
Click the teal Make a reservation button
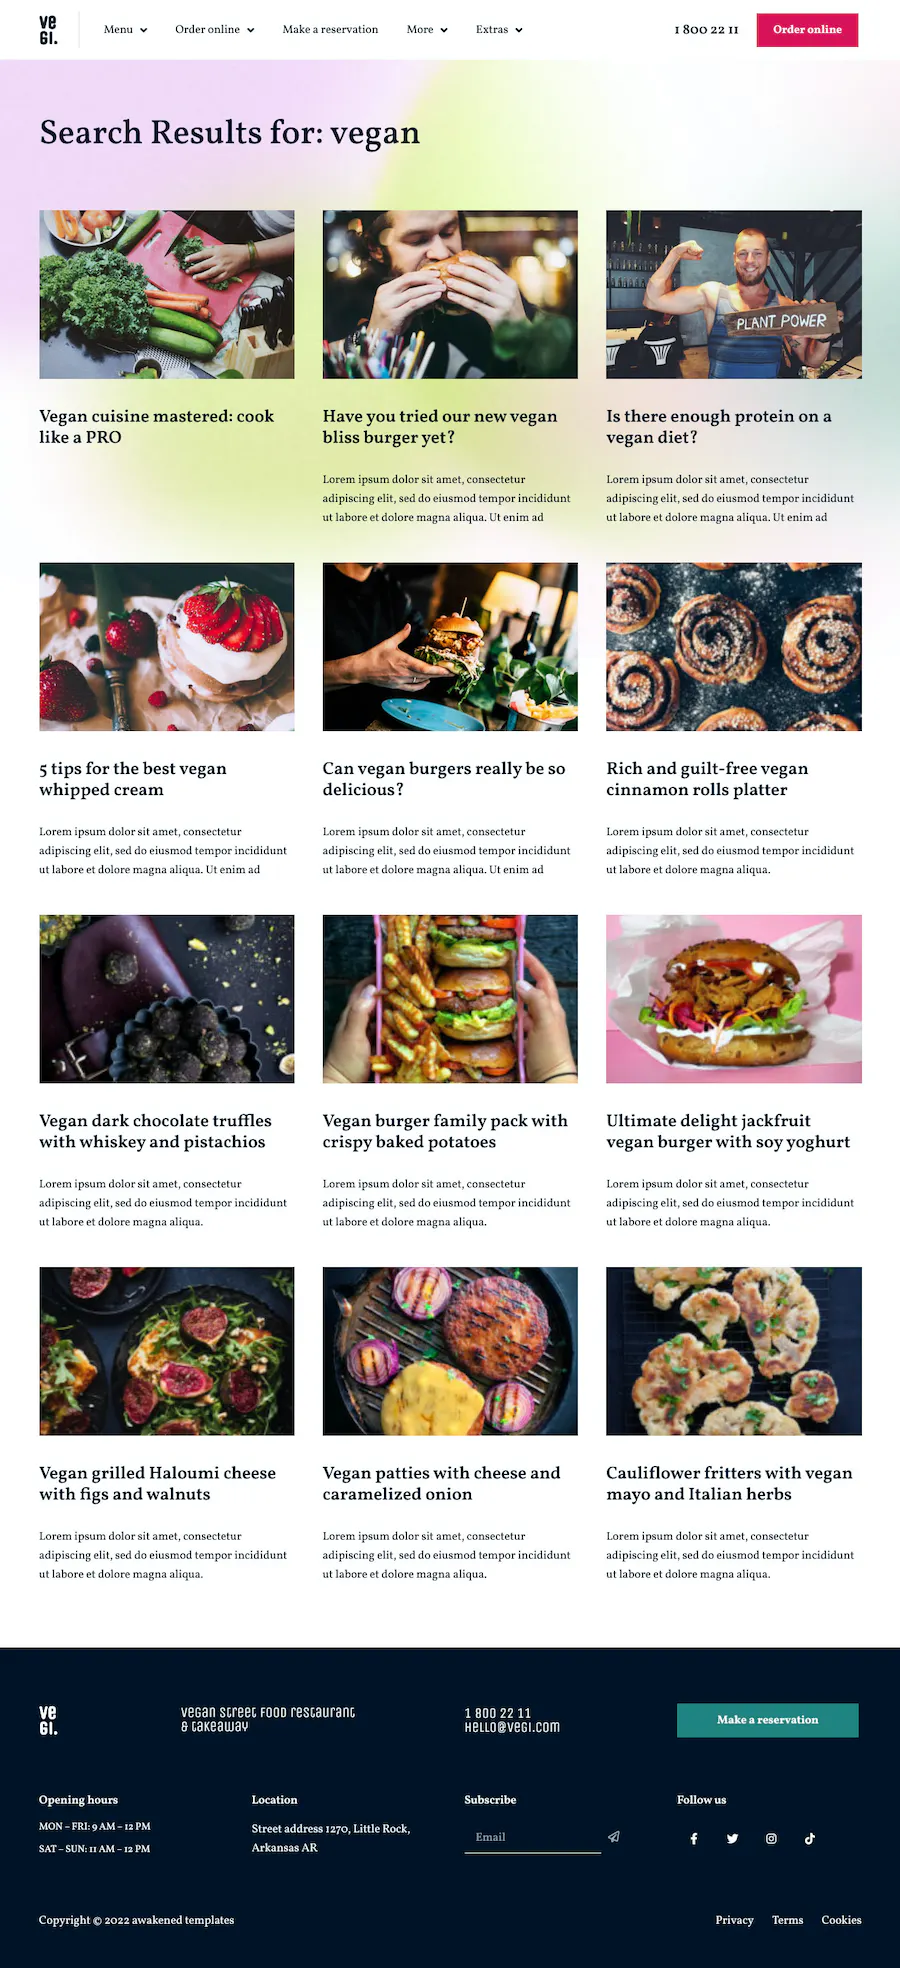(x=767, y=1720)
